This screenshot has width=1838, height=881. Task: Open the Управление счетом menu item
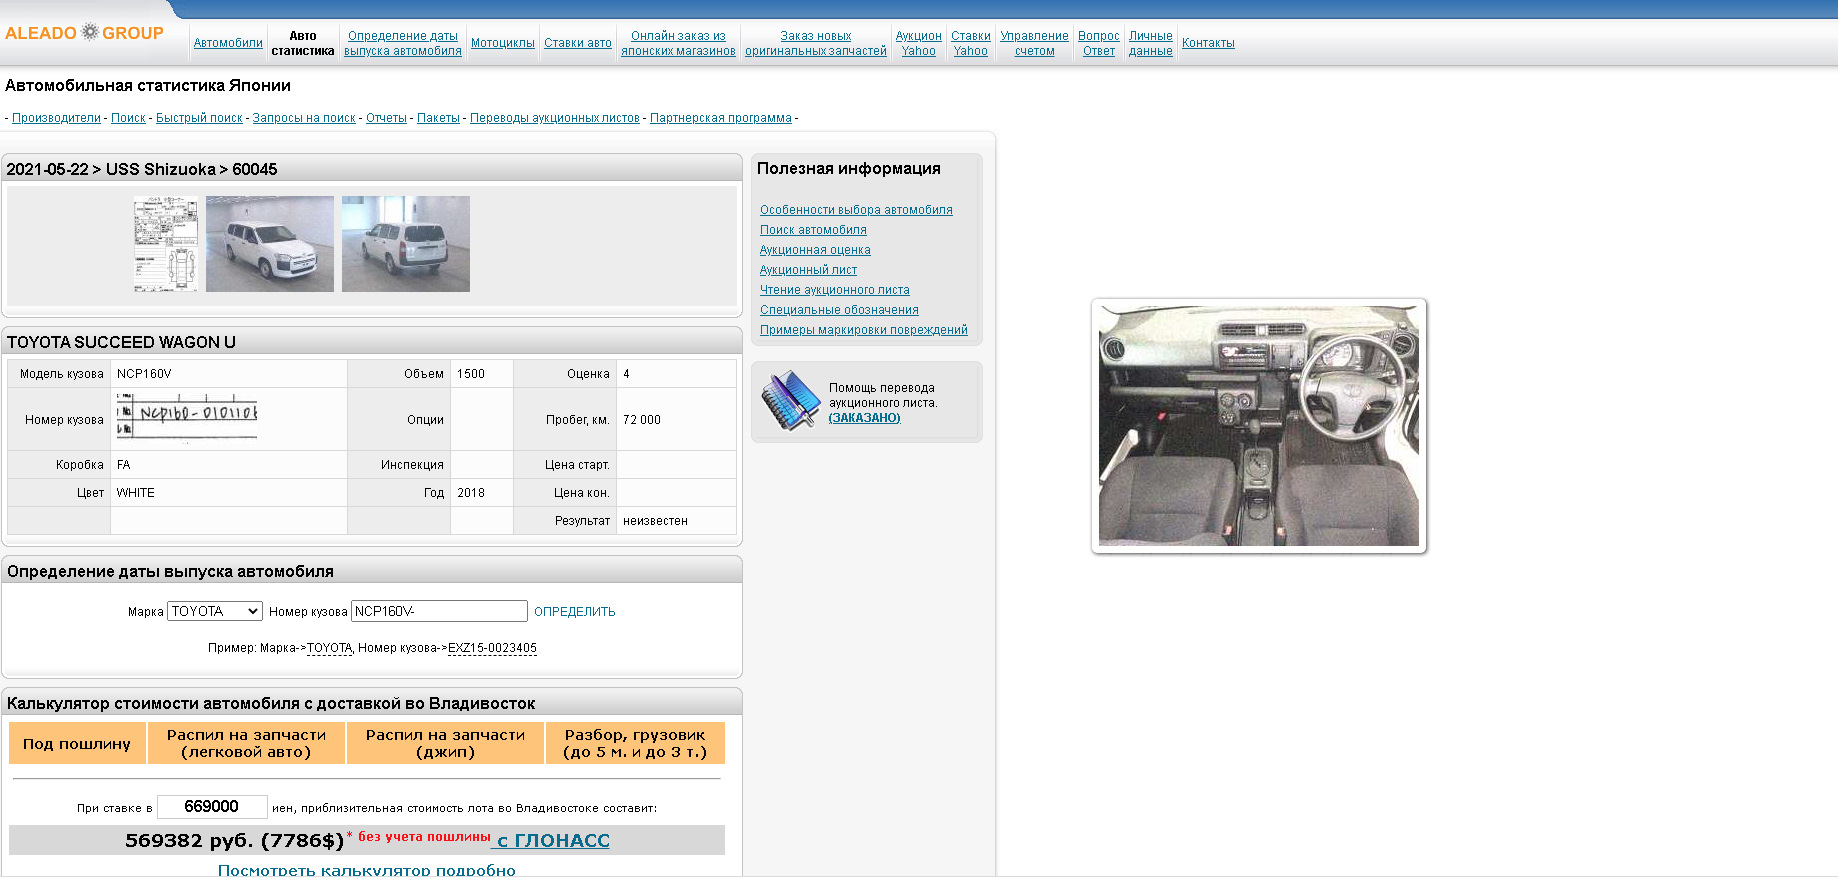pos(1035,43)
